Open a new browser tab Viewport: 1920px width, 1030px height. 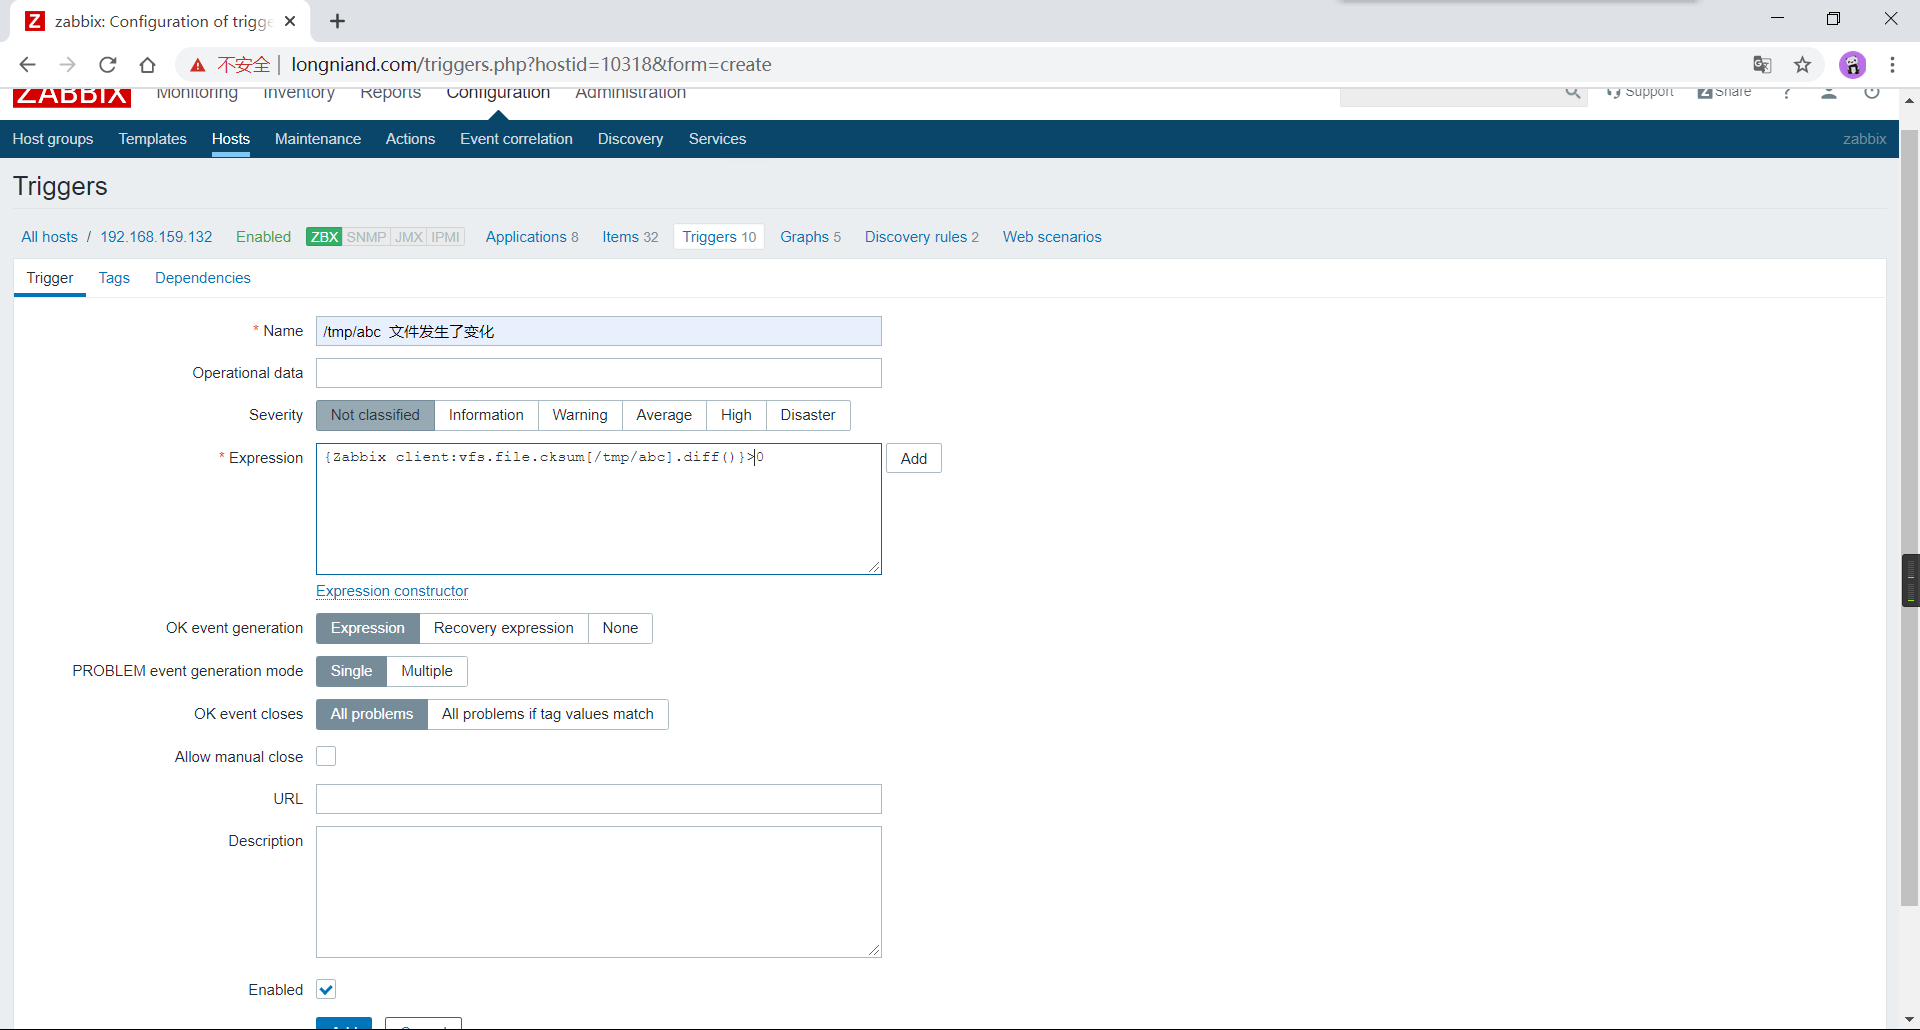click(338, 21)
